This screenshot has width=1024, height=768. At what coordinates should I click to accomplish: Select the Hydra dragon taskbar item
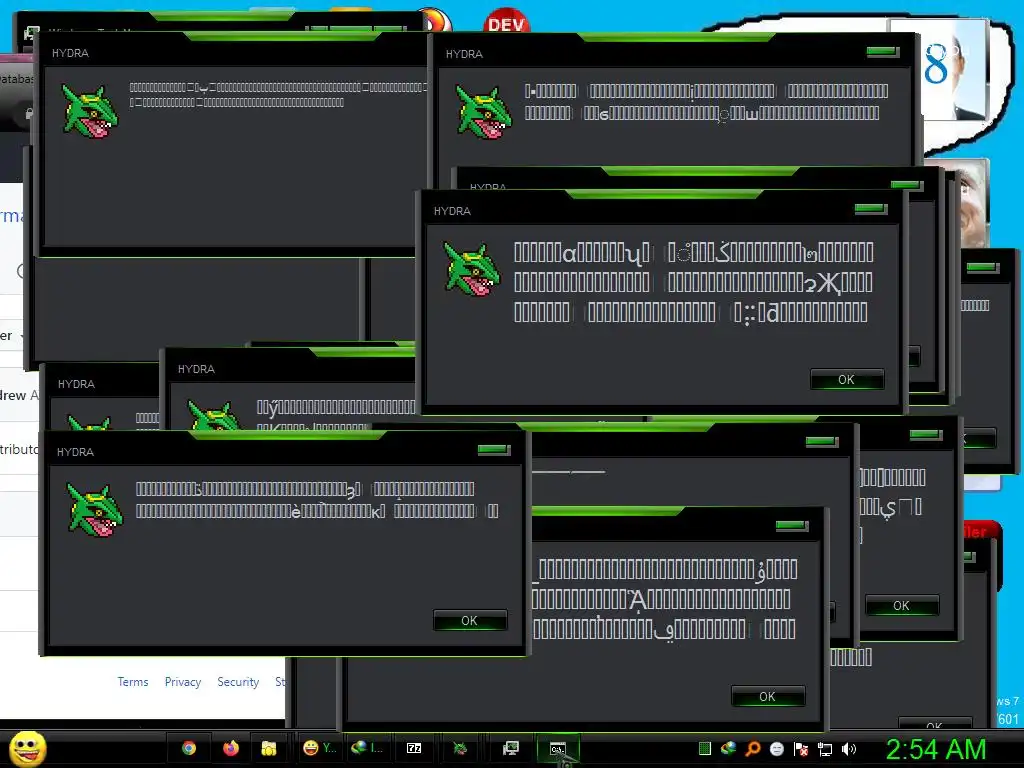pos(460,748)
